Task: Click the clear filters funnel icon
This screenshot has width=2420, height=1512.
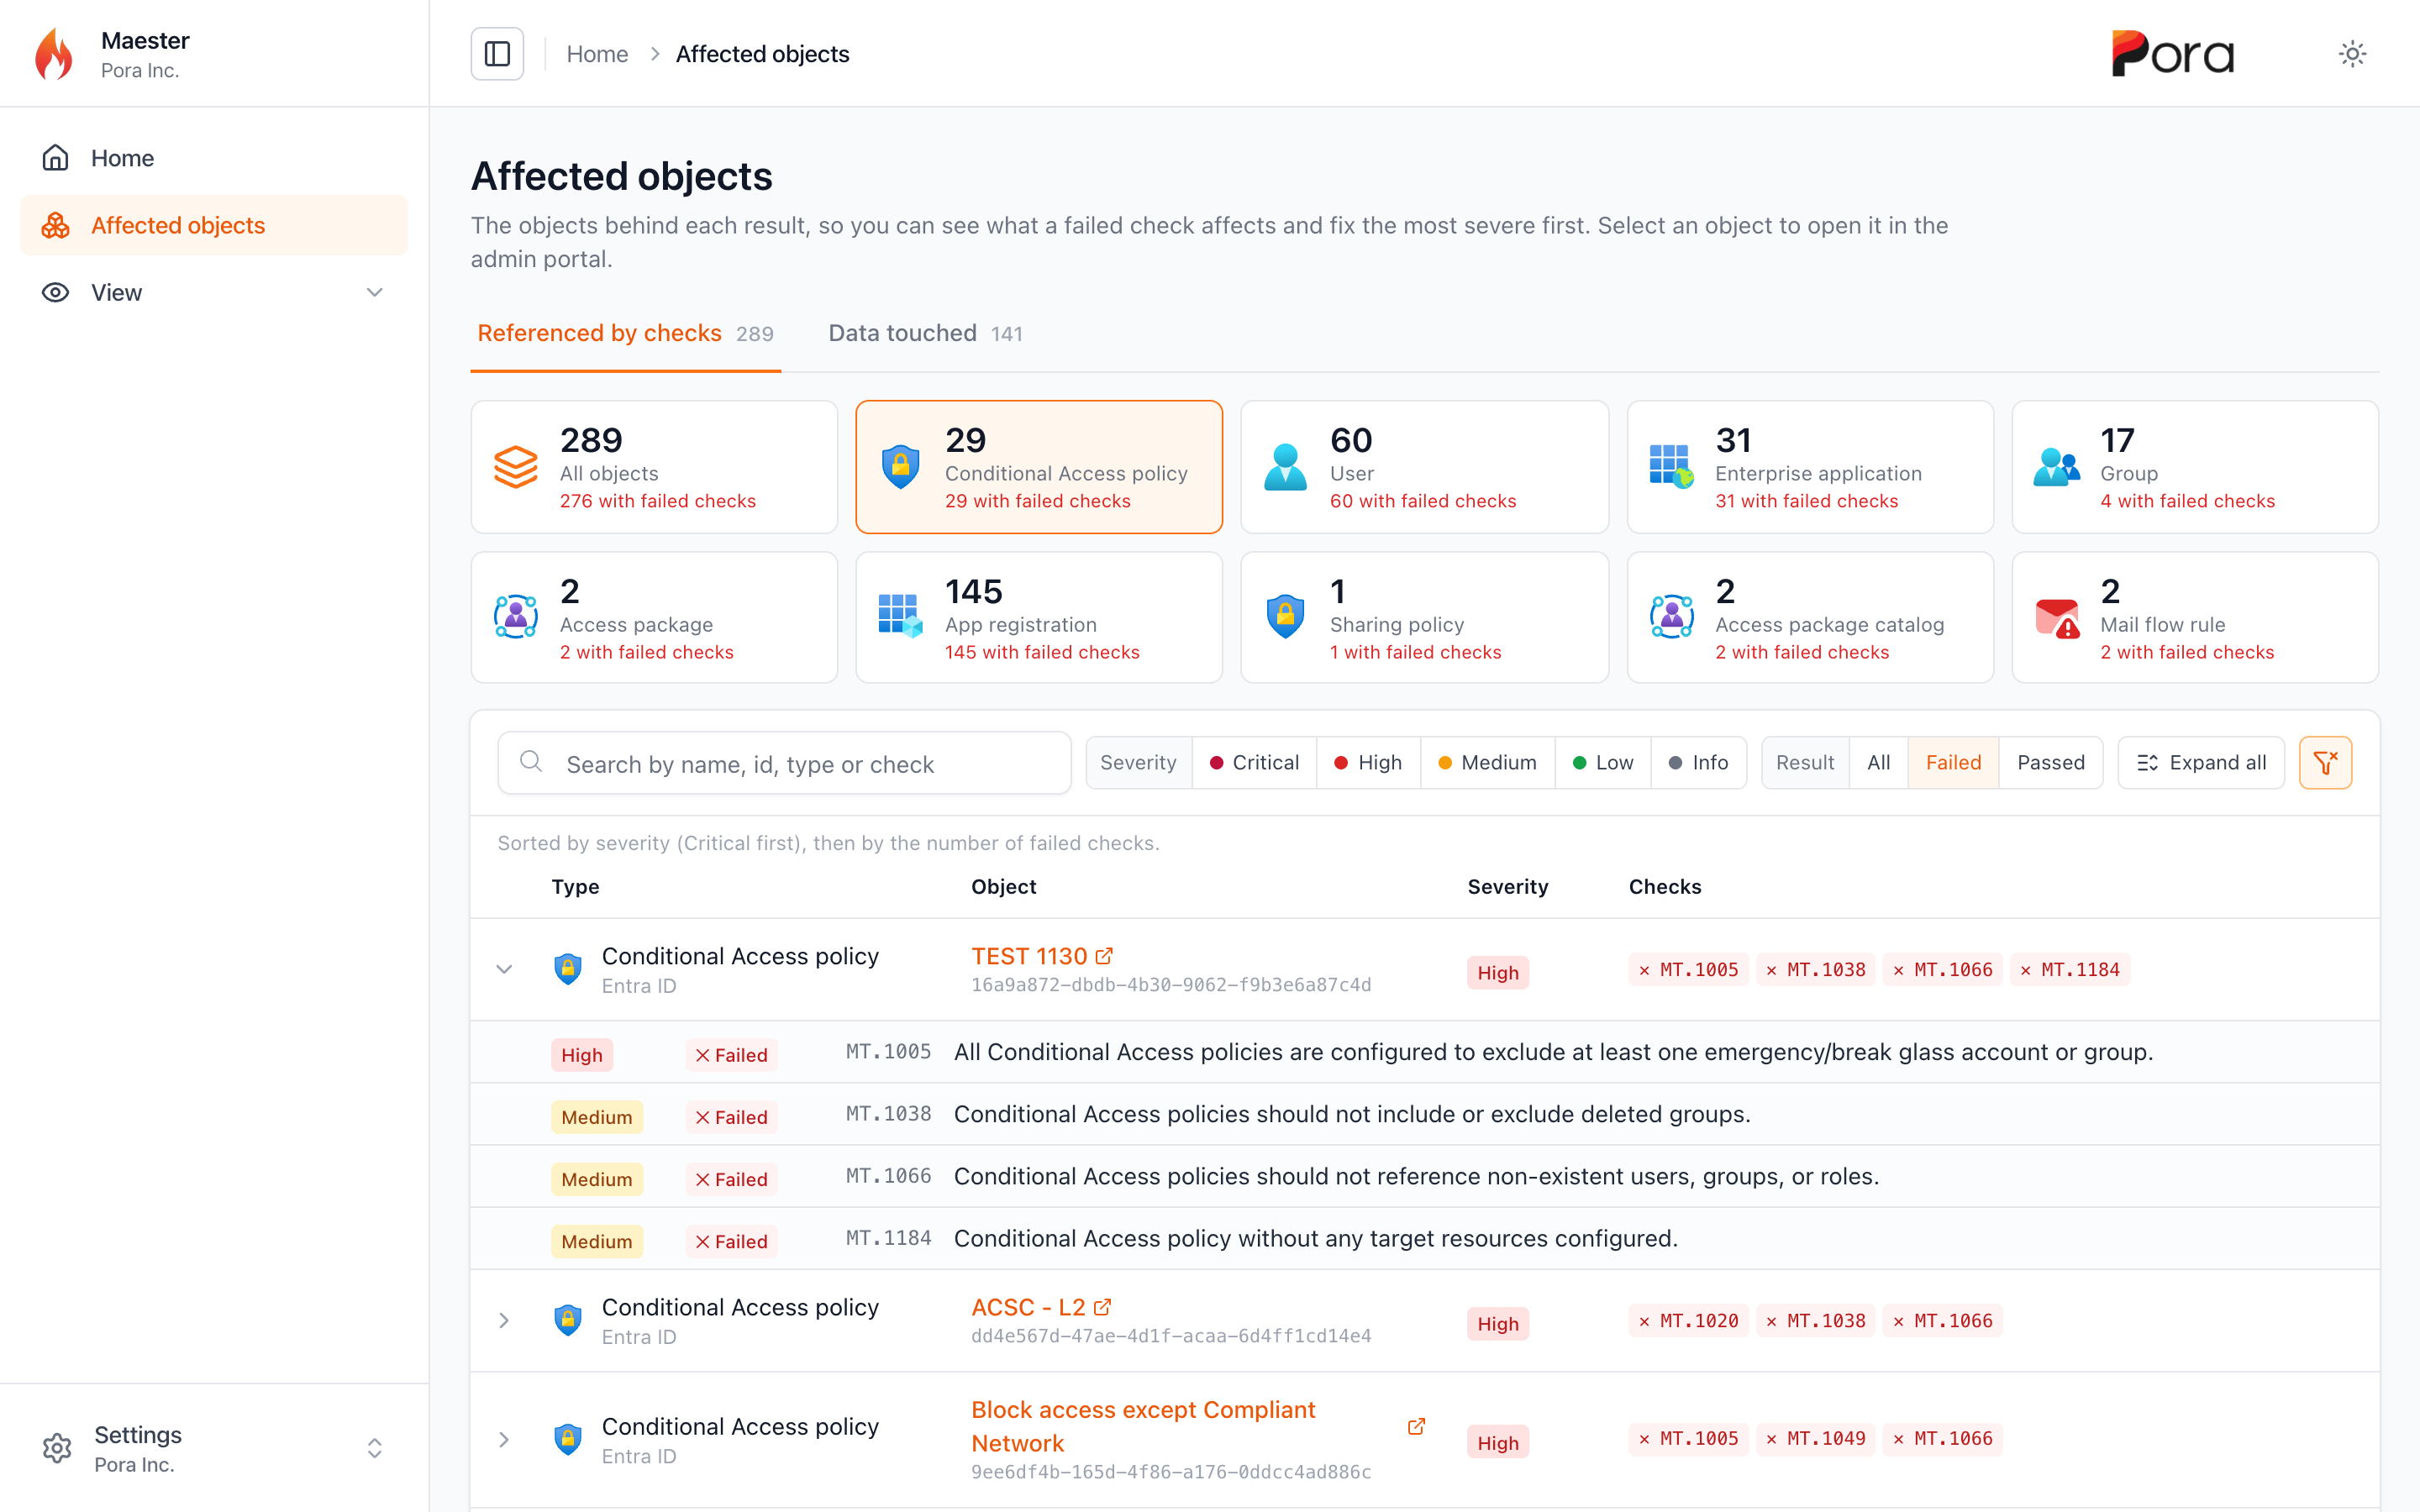Action: pyautogui.click(x=2325, y=763)
